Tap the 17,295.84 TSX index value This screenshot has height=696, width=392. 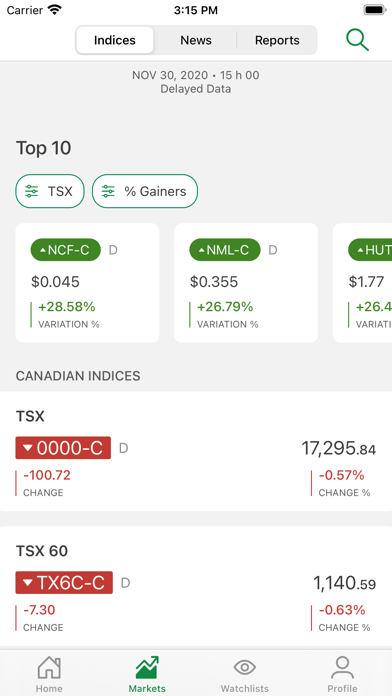click(x=339, y=448)
